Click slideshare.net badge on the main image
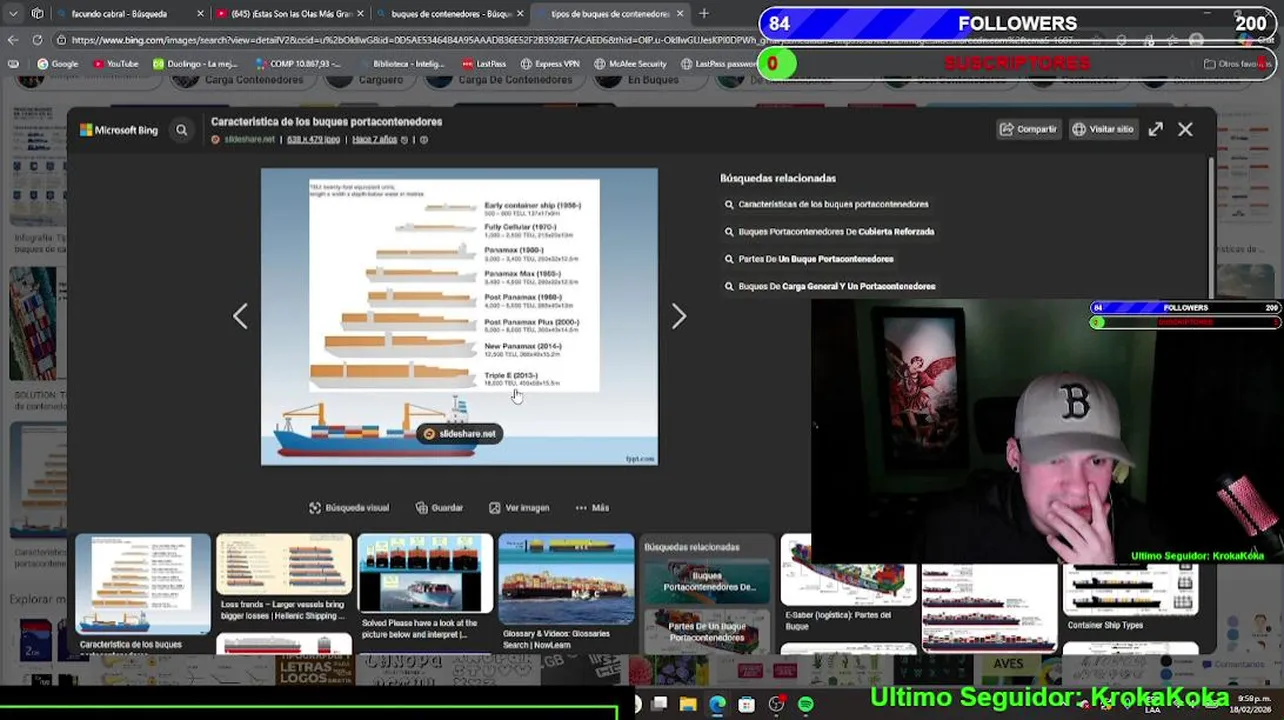This screenshot has width=1284, height=720. [459, 434]
